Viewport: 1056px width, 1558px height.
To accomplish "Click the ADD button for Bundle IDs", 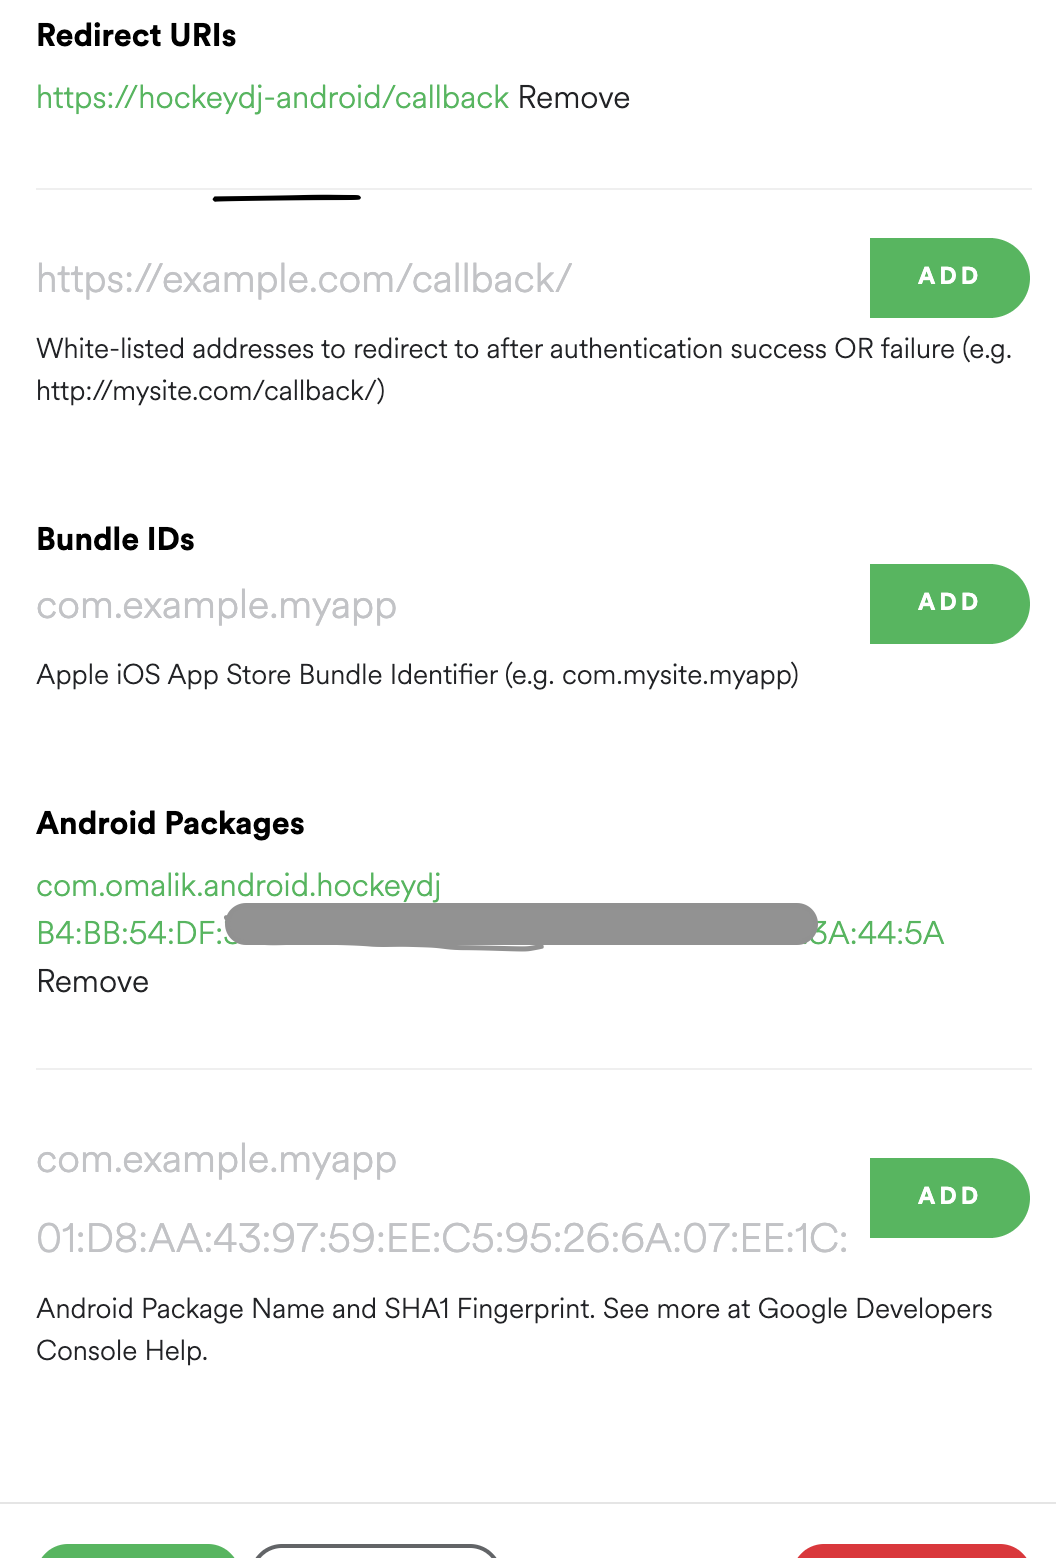I will 948,602.
